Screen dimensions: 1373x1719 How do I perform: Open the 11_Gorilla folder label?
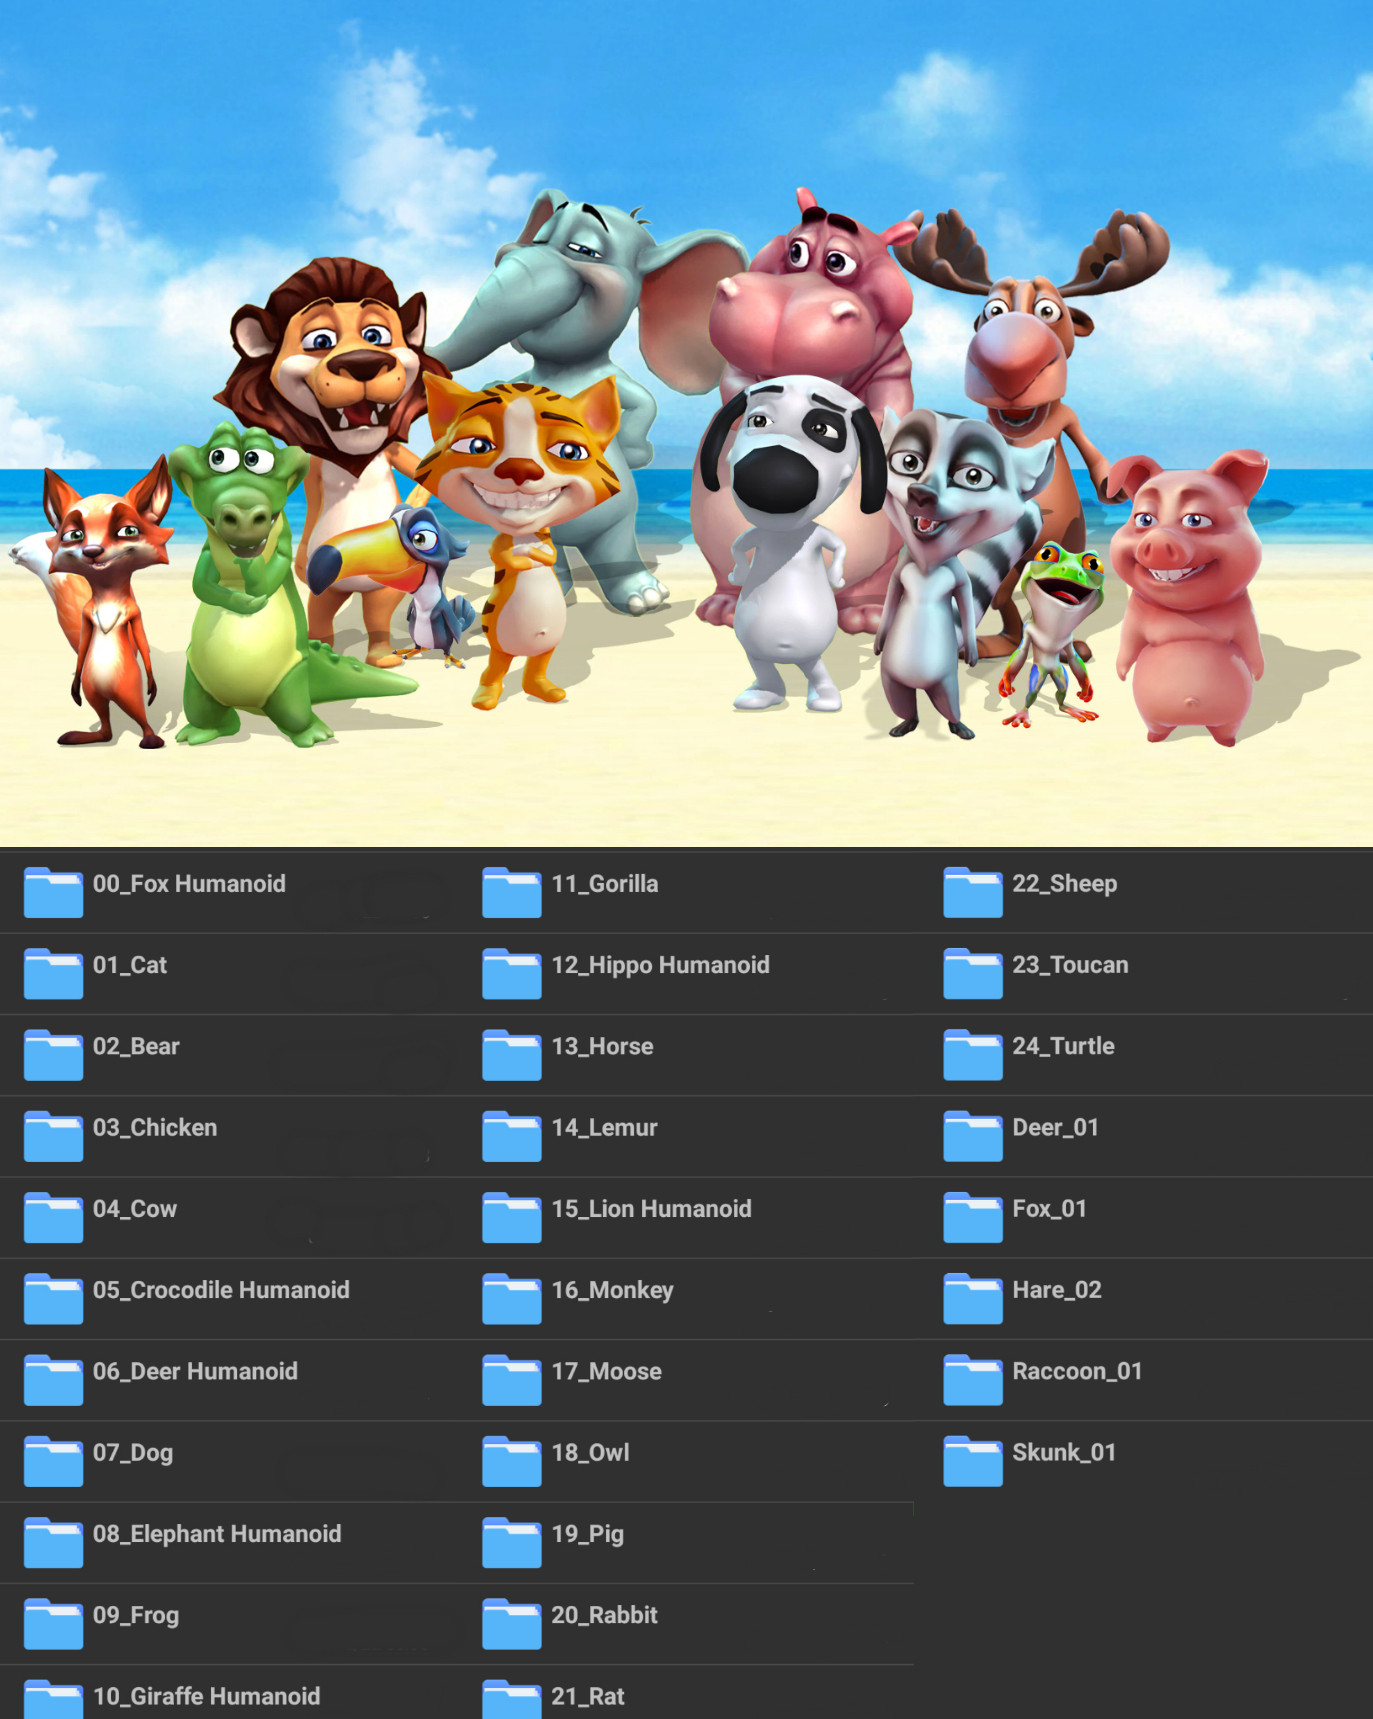[605, 884]
